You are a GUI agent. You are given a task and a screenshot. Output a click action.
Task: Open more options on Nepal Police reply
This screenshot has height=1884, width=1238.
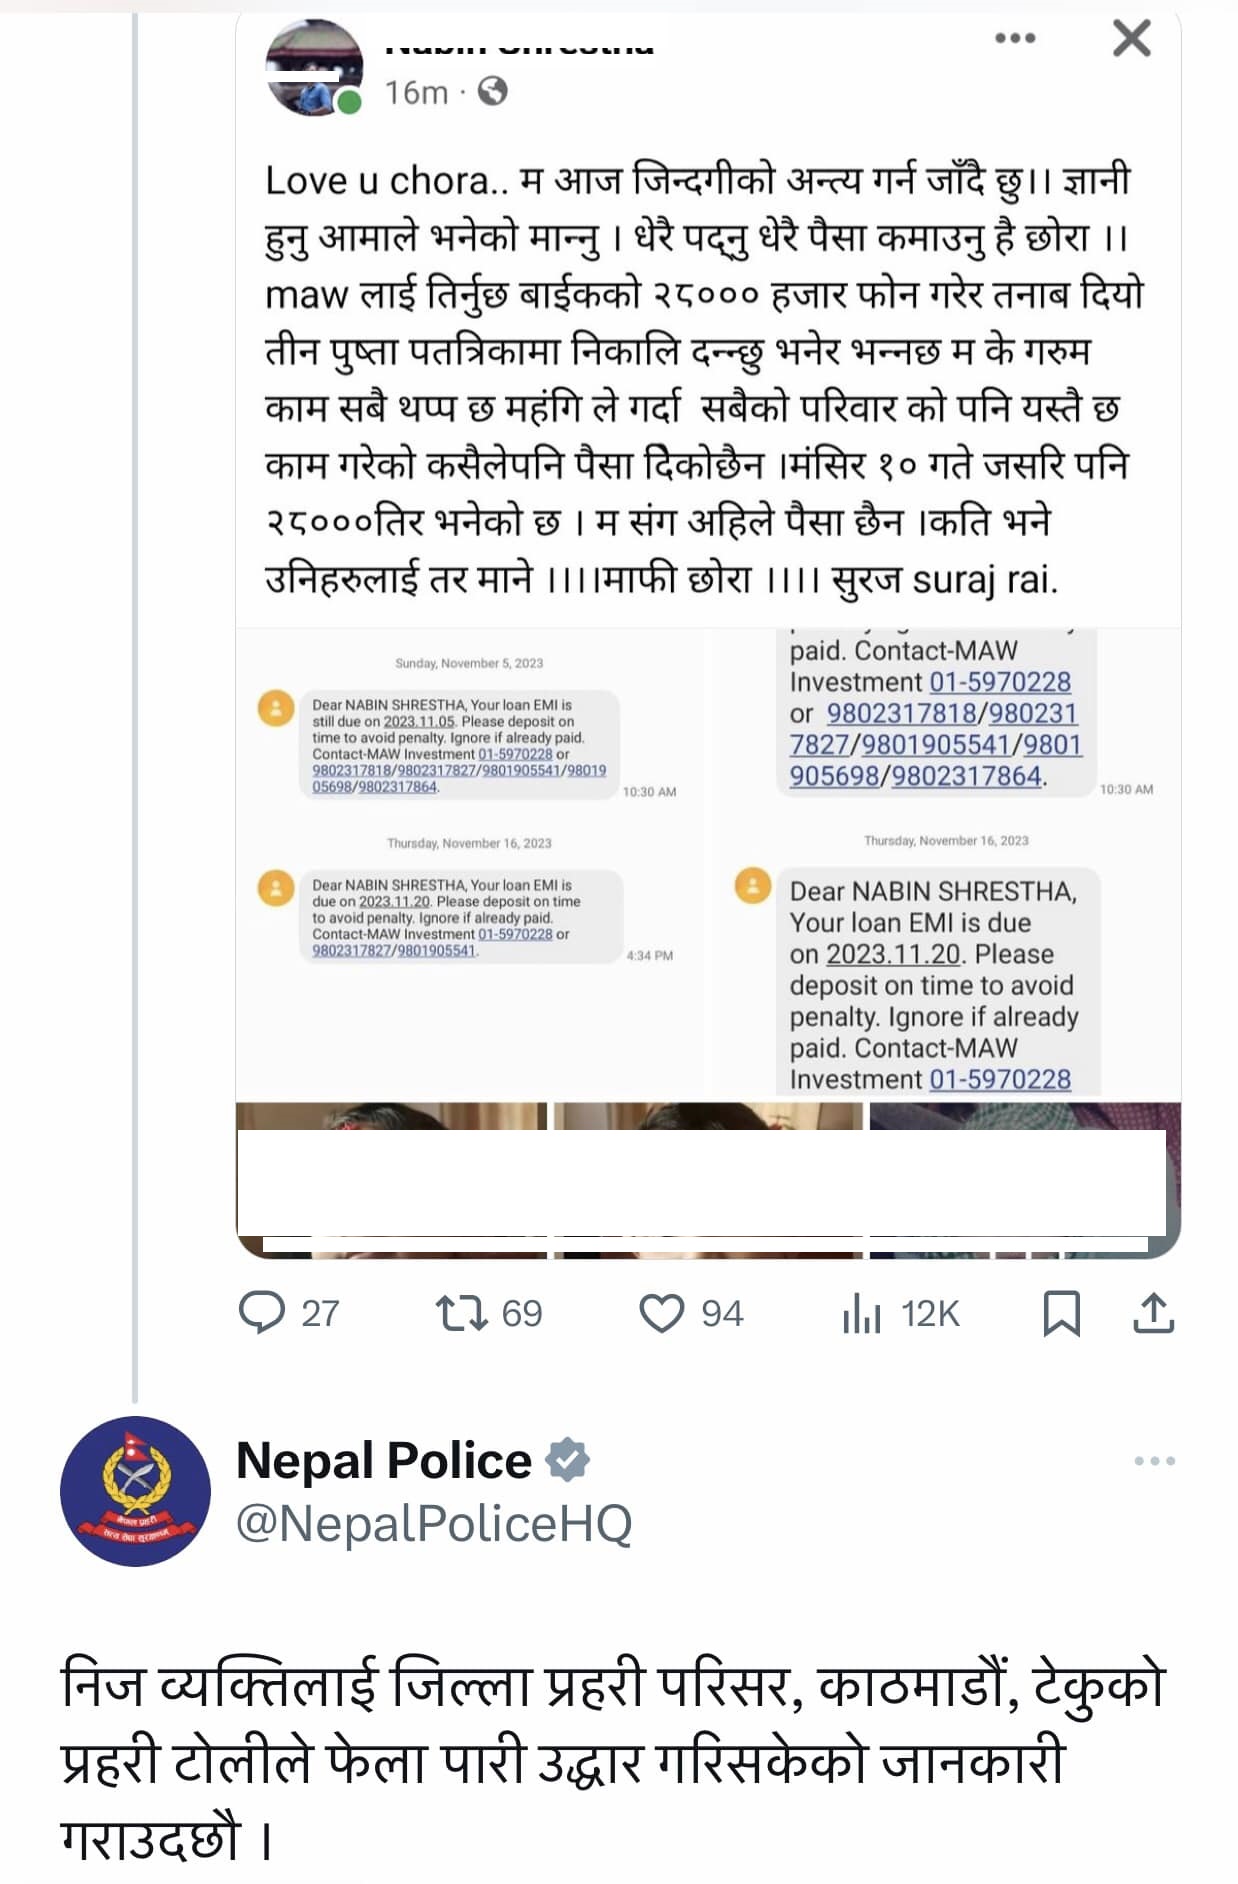(1154, 1461)
